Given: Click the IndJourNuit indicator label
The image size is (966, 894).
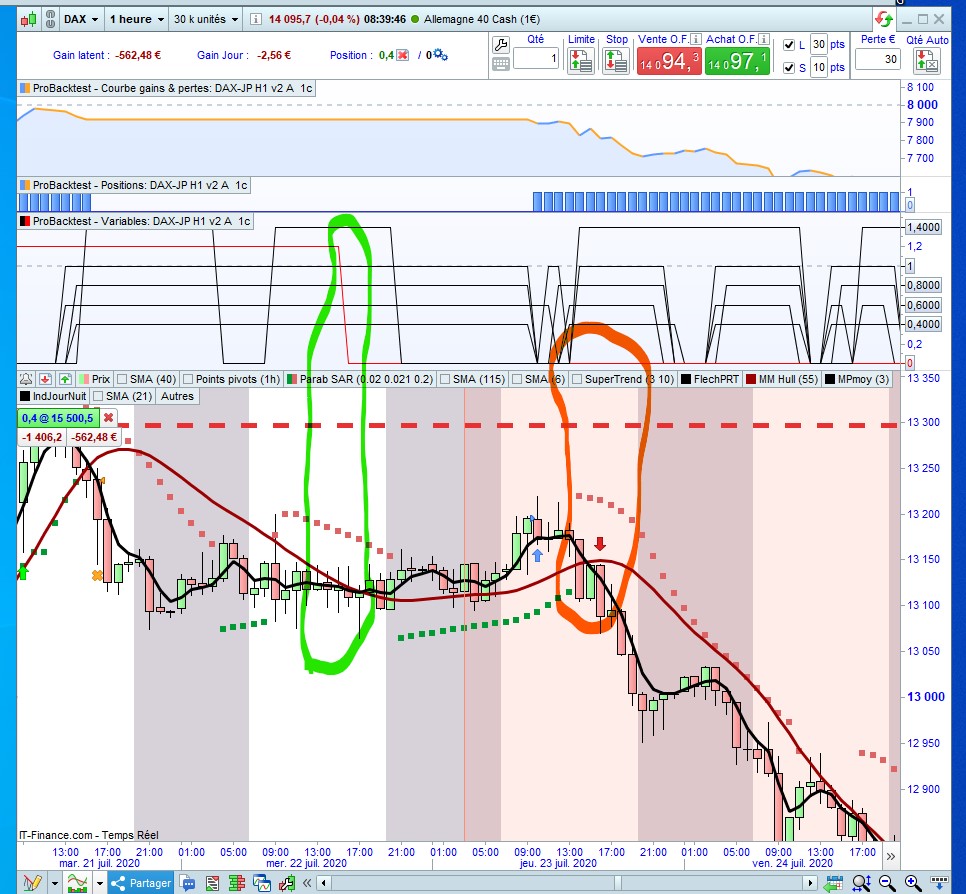Looking at the screenshot, I should (54, 396).
